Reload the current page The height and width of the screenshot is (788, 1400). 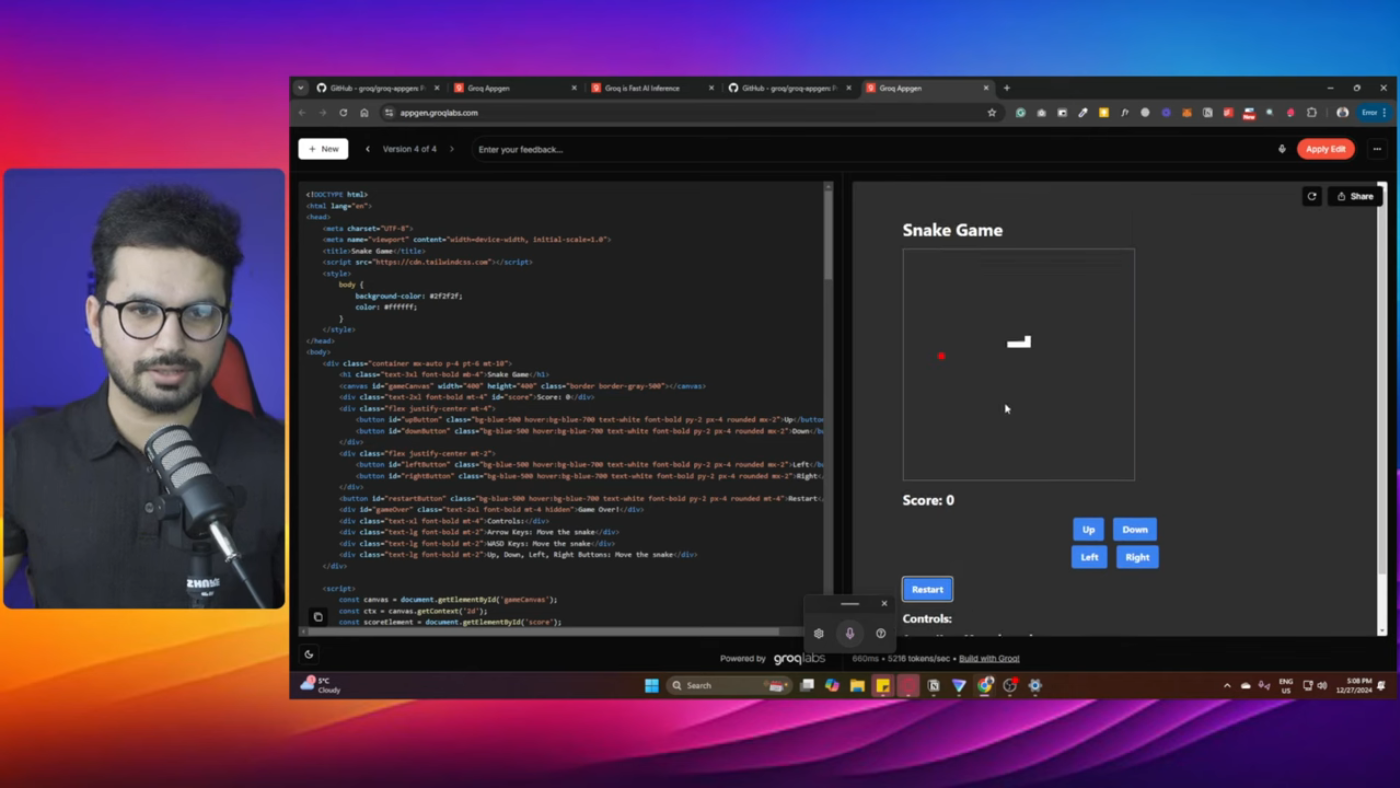(343, 113)
